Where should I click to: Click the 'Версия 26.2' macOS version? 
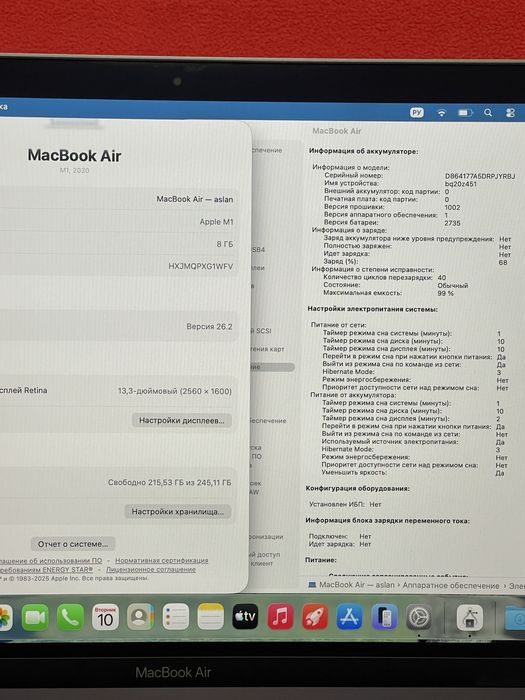(209, 326)
